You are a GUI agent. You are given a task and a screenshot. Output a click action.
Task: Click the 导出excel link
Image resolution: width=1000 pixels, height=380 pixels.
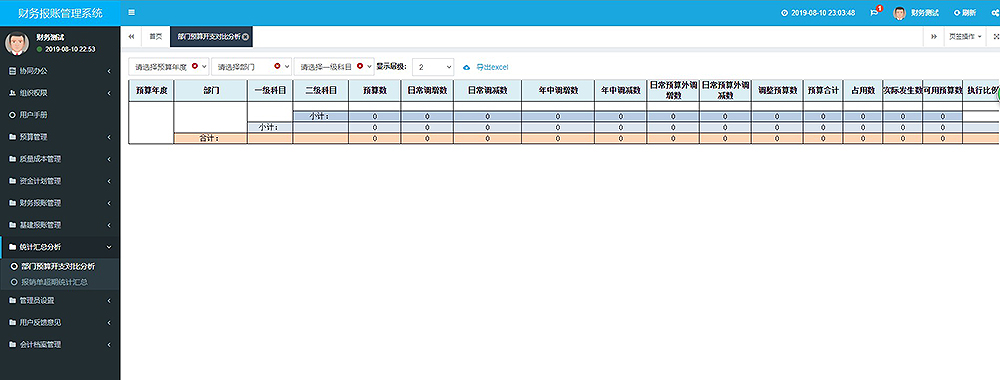pyautogui.click(x=492, y=67)
